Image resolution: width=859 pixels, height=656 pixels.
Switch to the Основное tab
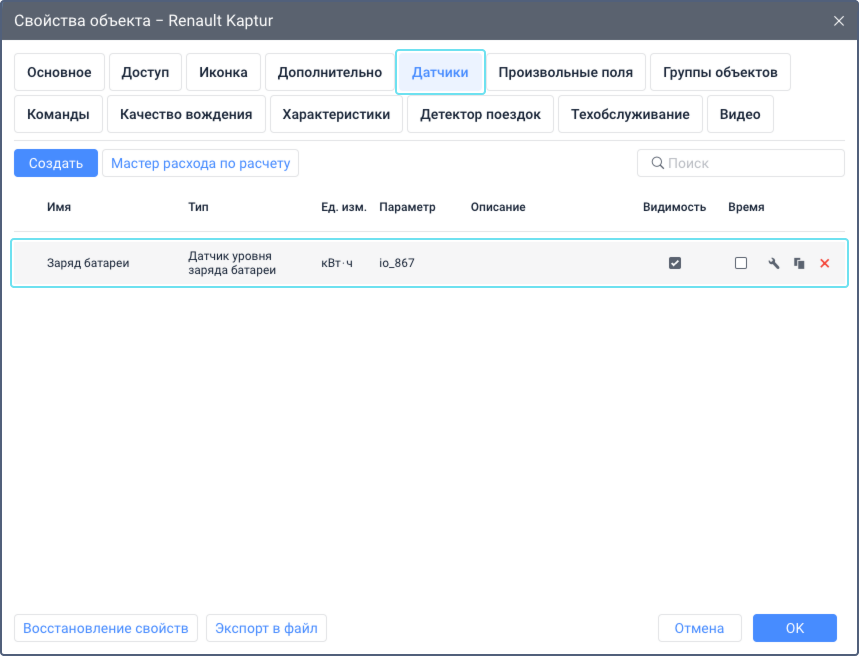pos(59,72)
